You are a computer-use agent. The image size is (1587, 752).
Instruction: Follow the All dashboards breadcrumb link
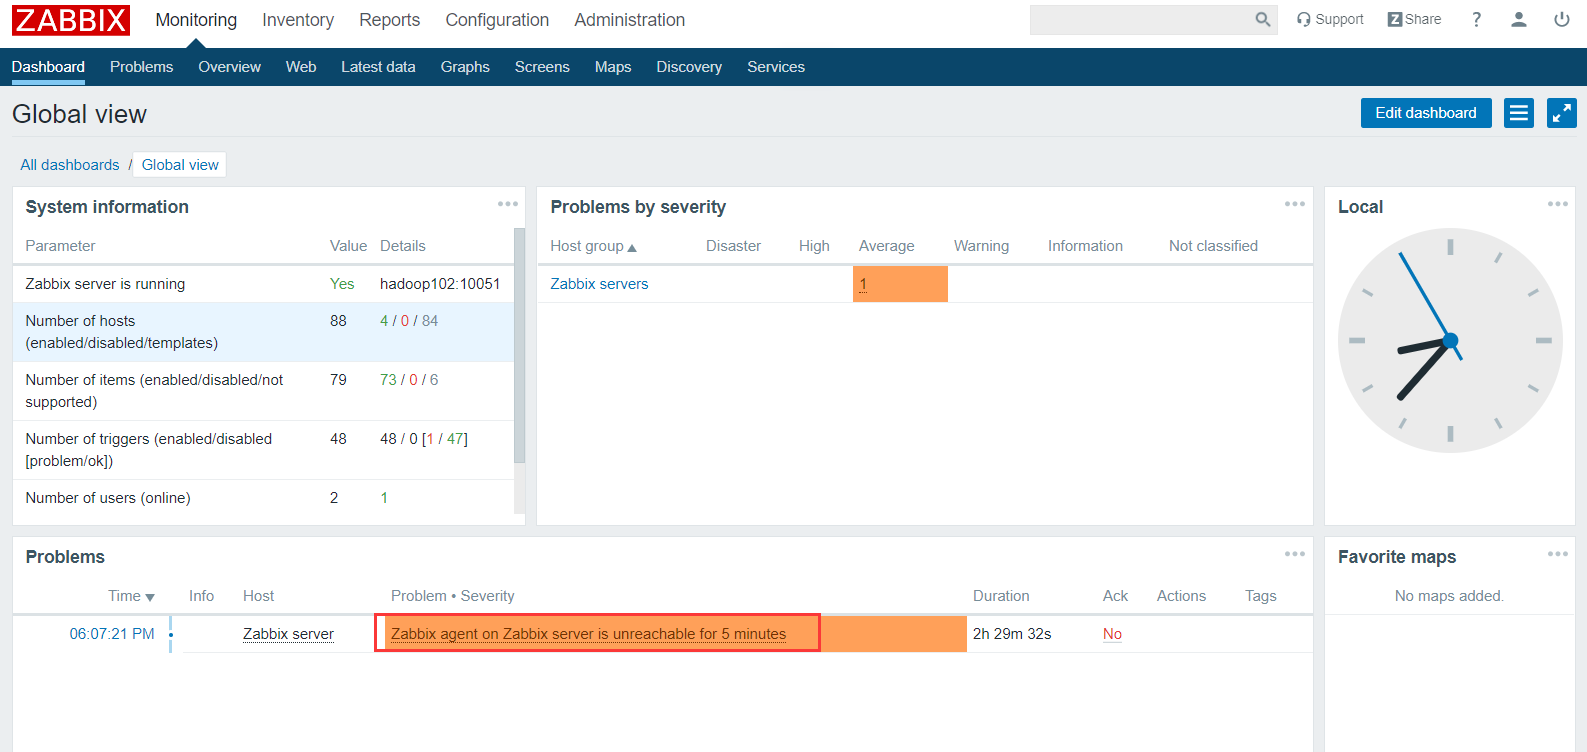(x=70, y=165)
